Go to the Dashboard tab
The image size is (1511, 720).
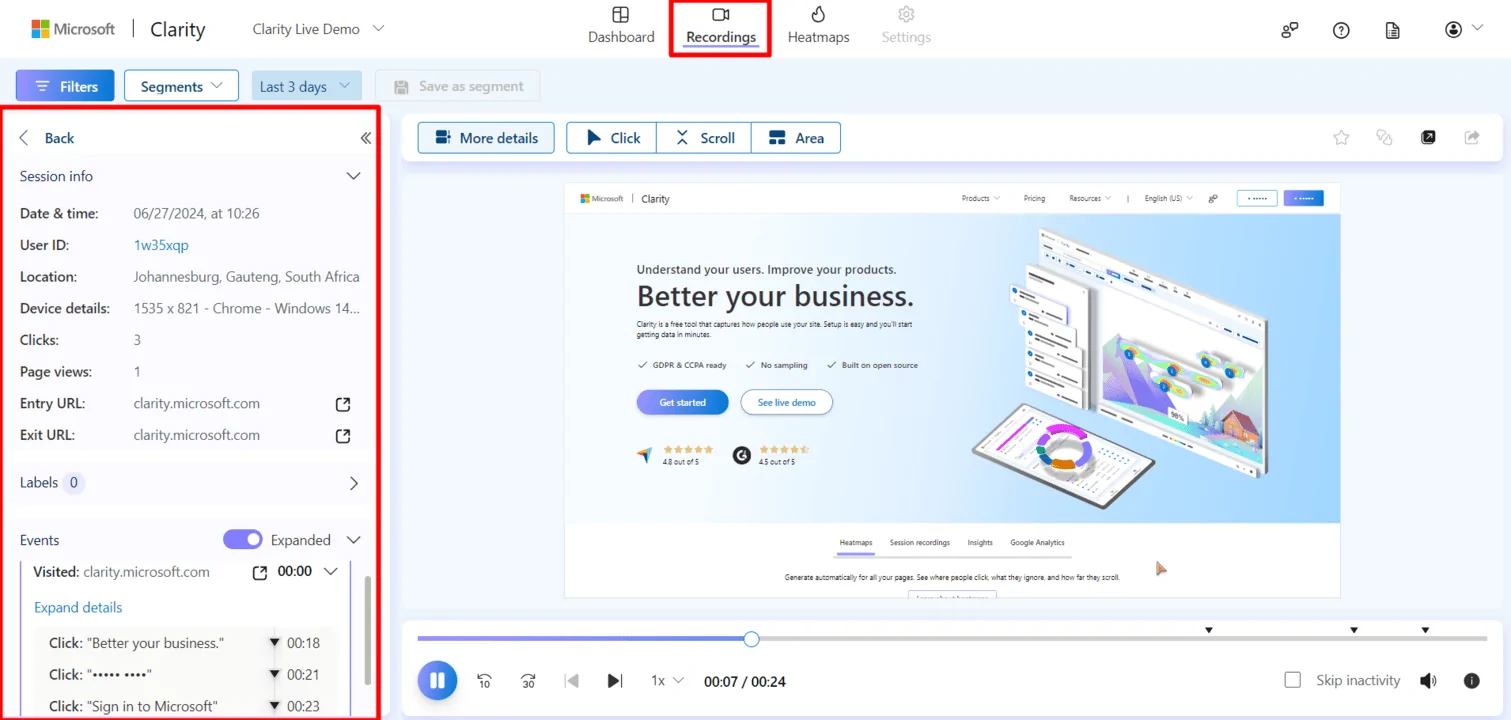(x=621, y=26)
